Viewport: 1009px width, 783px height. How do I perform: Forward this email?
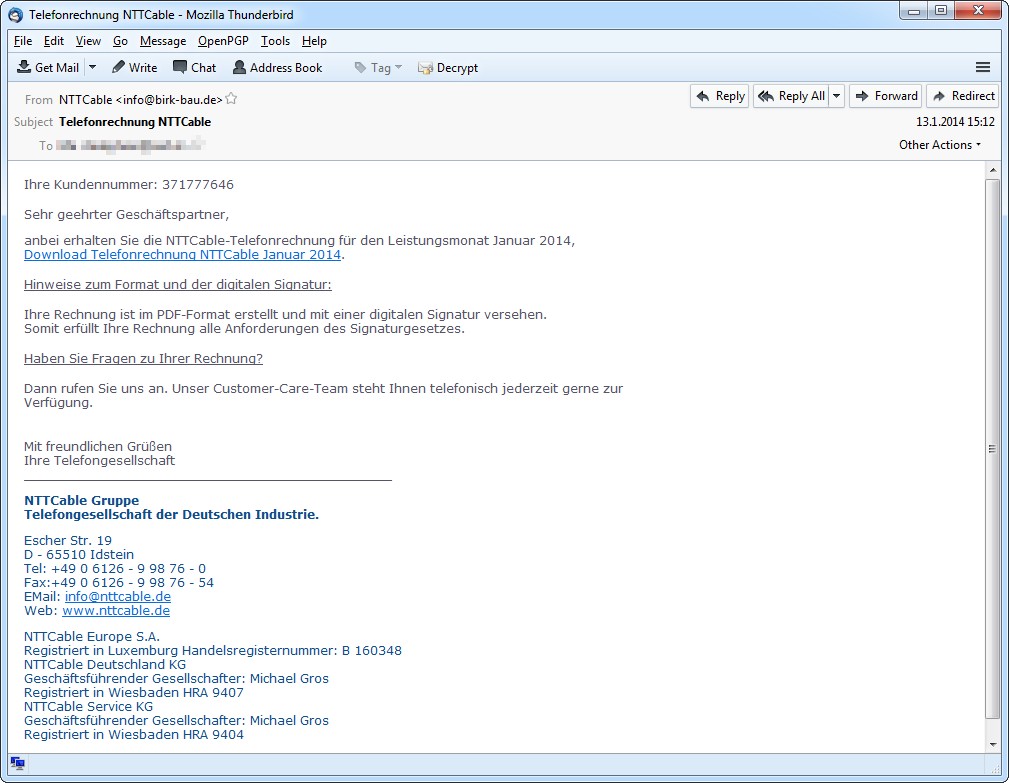(885, 96)
